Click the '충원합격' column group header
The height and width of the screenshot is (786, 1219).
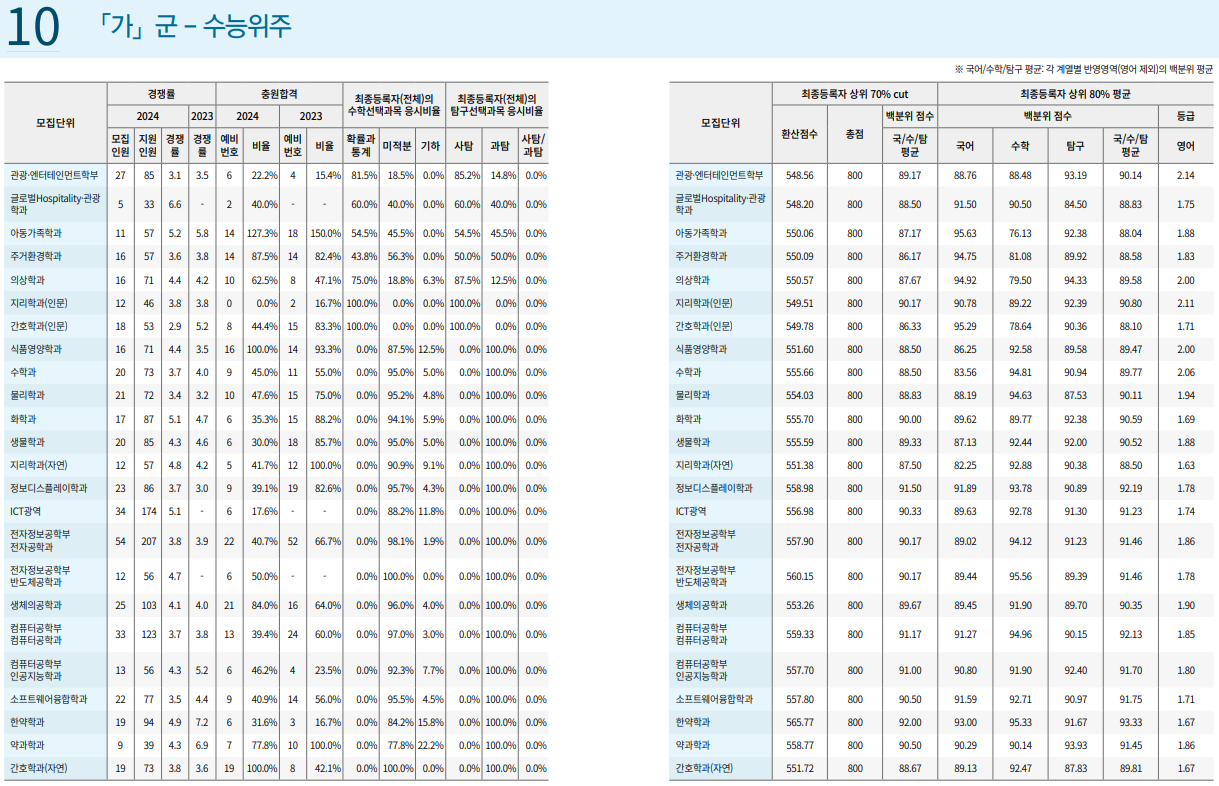279,93
